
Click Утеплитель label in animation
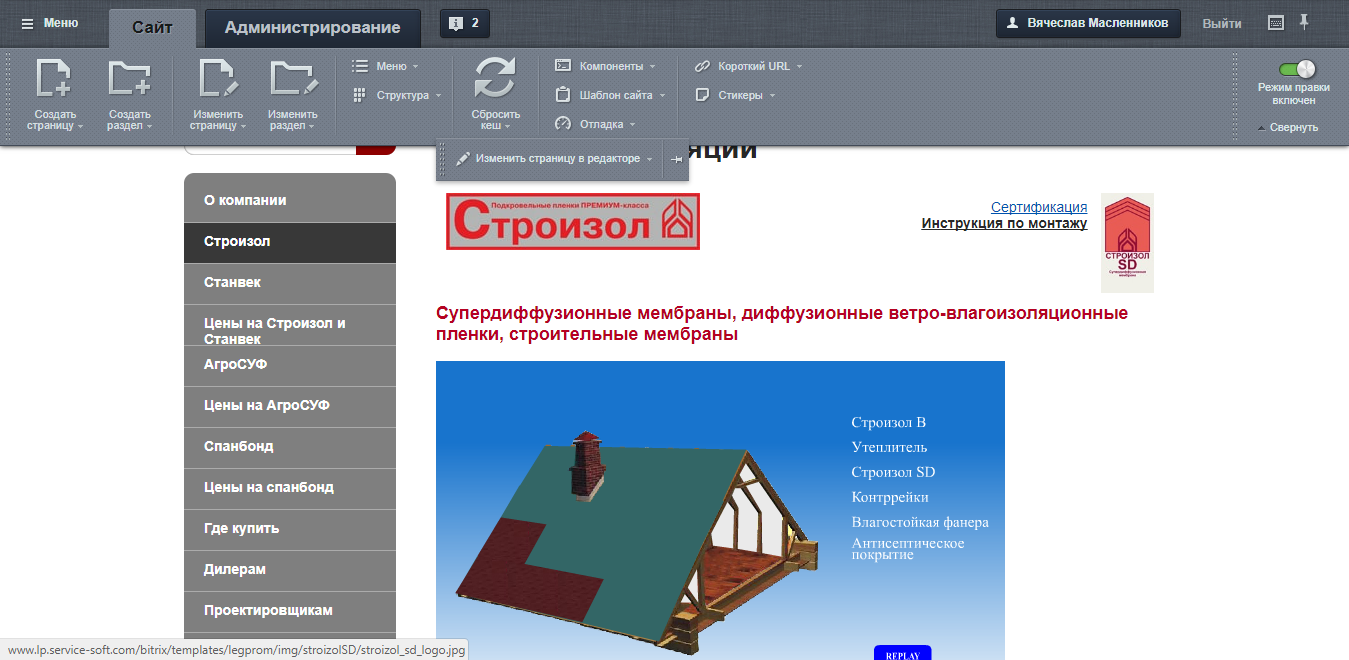(889, 448)
